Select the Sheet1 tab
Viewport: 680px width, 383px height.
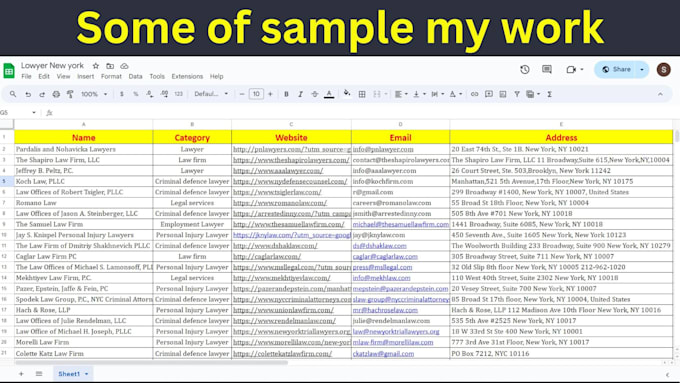73,373
